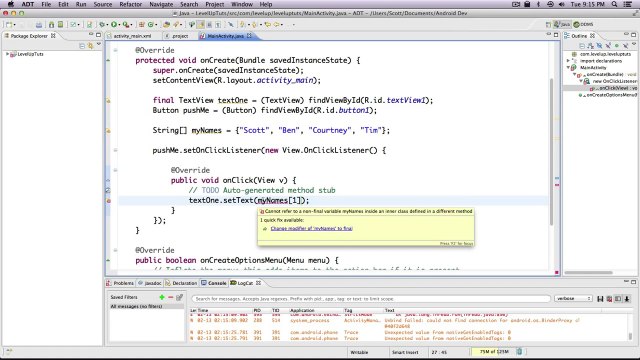Click the Back navigation arrow icon
This screenshot has width=640, height=360.
pyautogui.click(x=268, y=24)
